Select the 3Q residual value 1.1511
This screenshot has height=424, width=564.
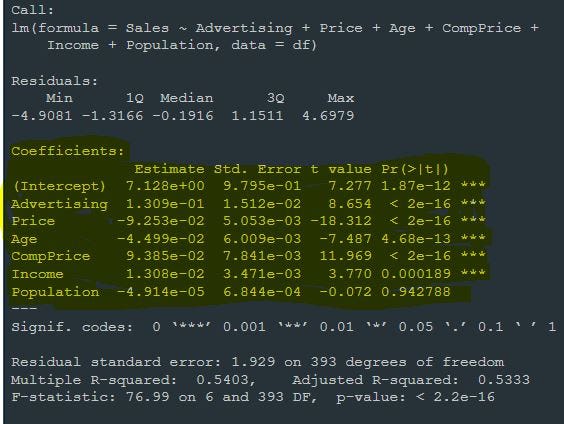point(257,116)
